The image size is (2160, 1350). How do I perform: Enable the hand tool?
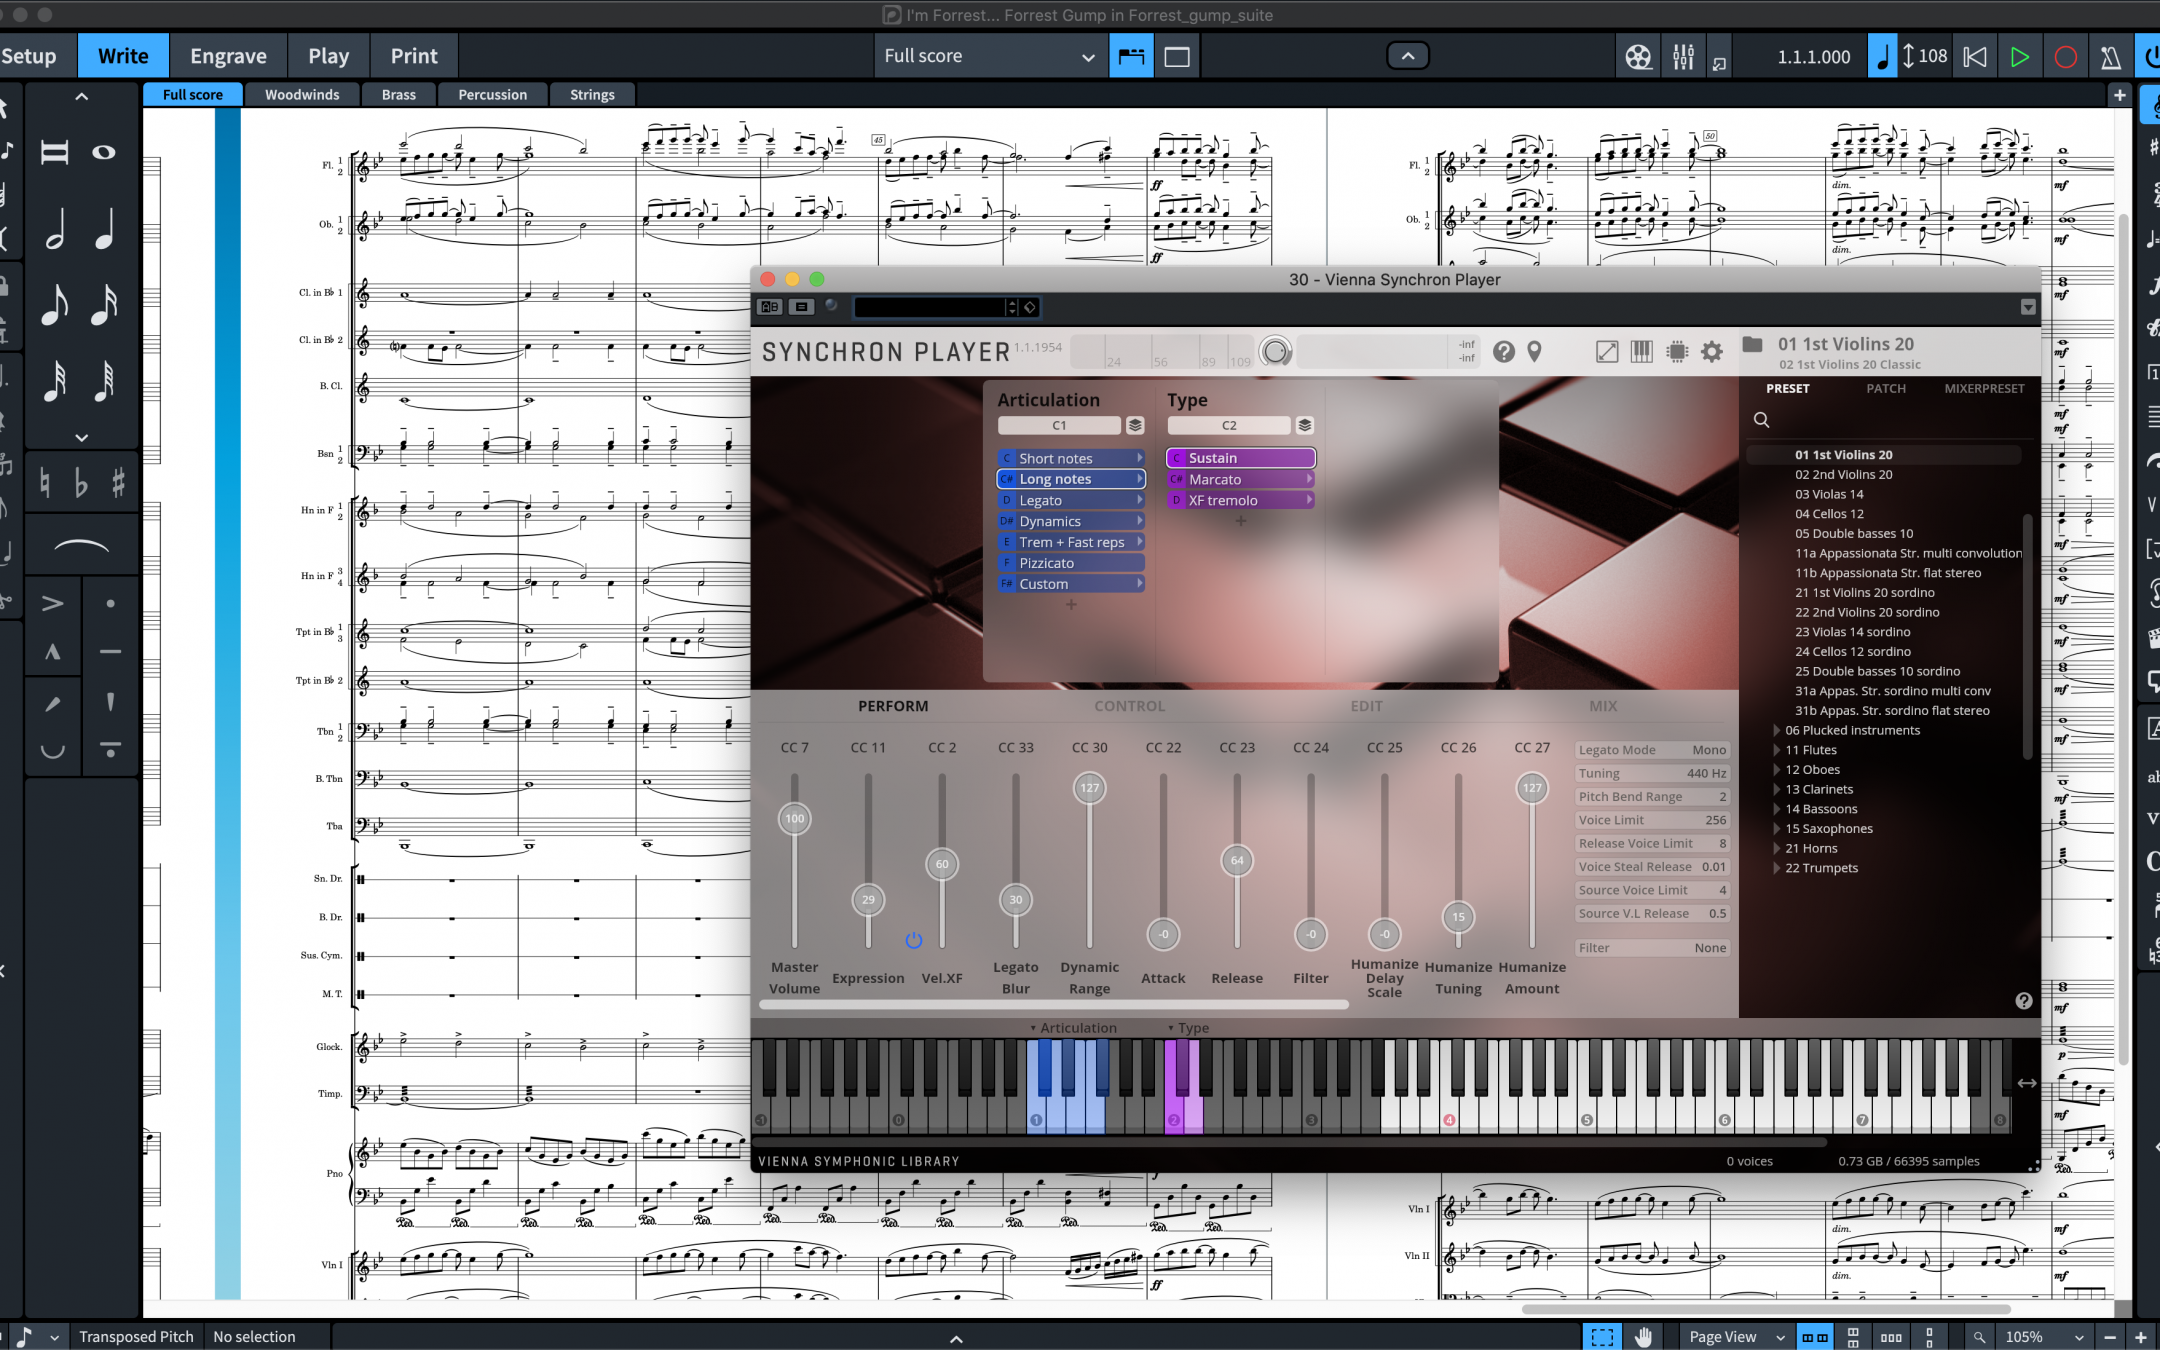click(1643, 1337)
